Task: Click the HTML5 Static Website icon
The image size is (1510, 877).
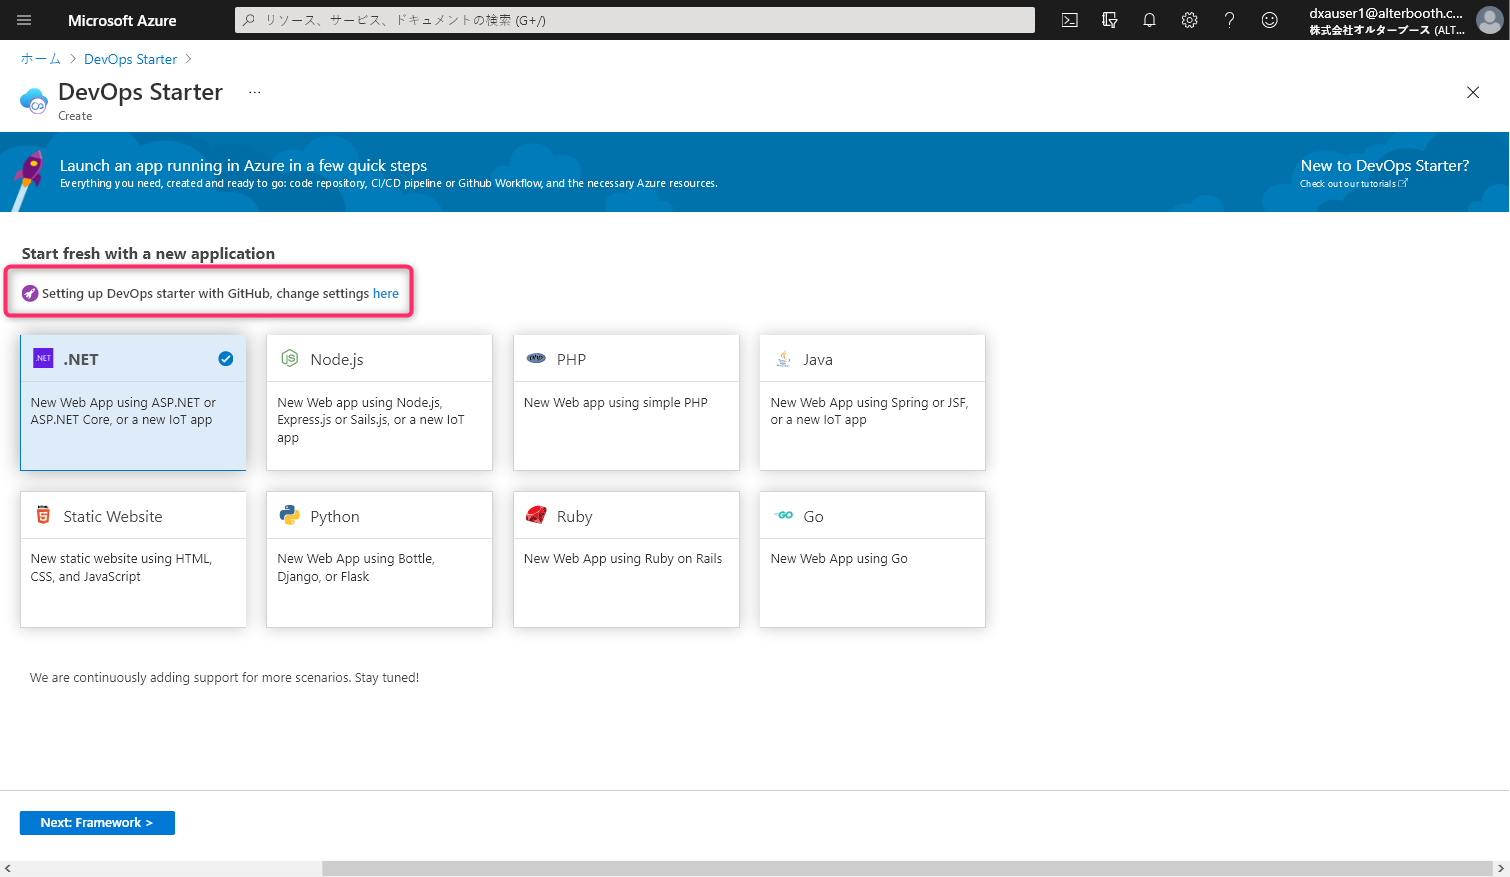Action: pyautogui.click(x=43, y=515)
